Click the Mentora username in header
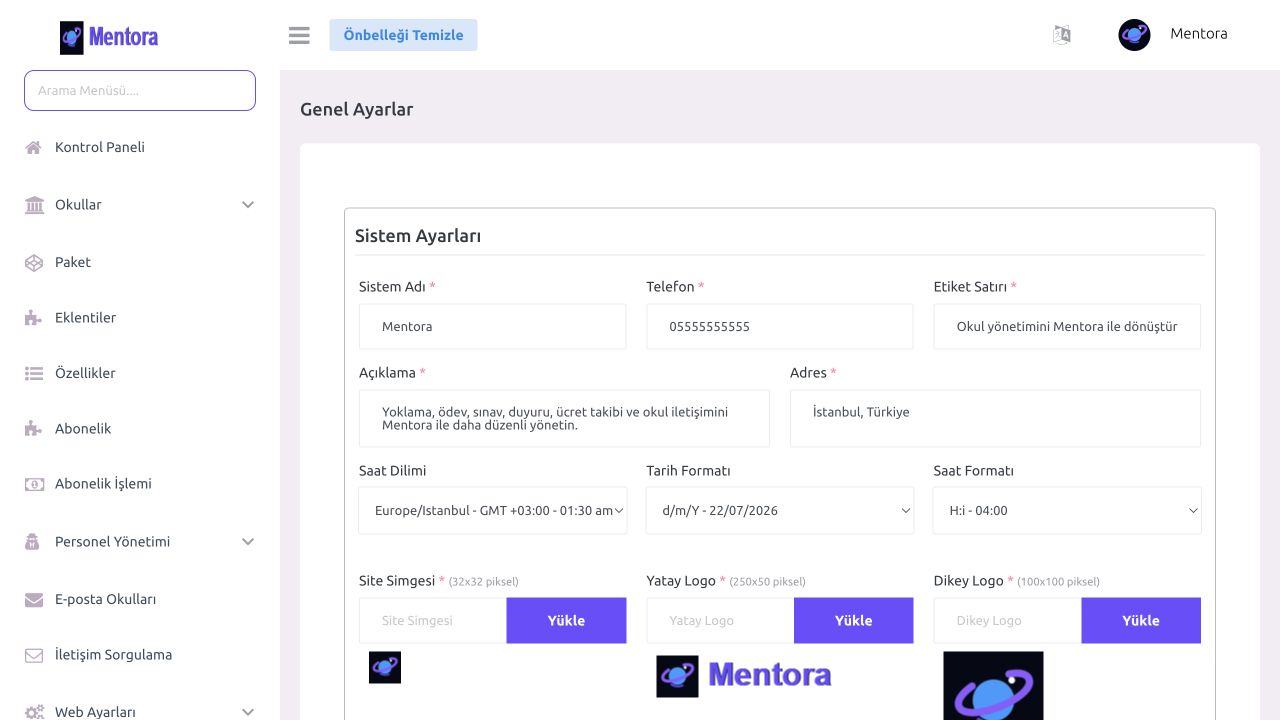Screen dimensions: 1280x720 [x=1199, y=34]
